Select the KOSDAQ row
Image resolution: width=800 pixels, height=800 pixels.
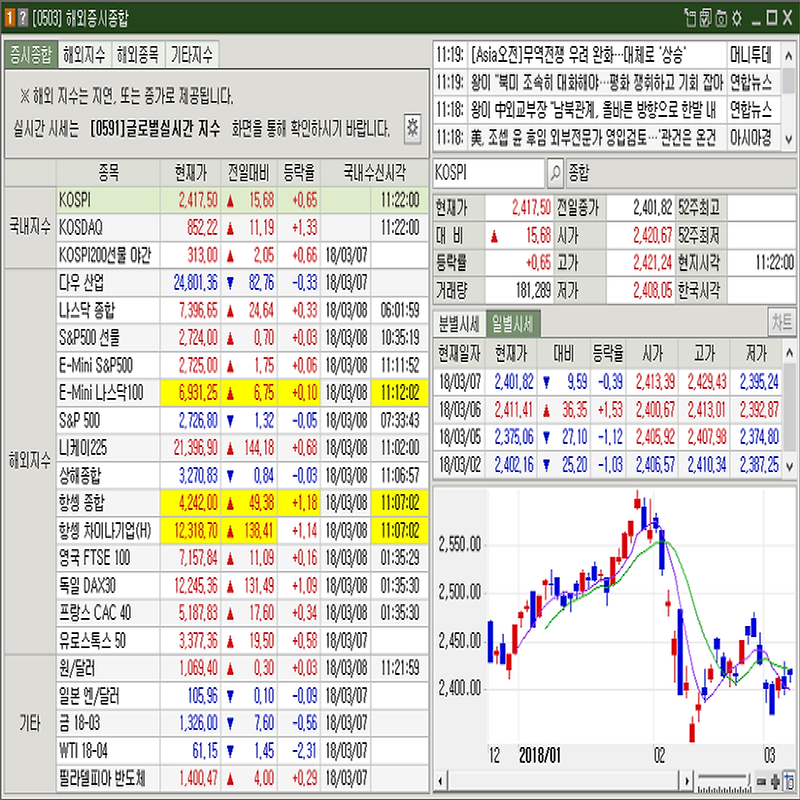pyautogui.click(x=242, y=228)
